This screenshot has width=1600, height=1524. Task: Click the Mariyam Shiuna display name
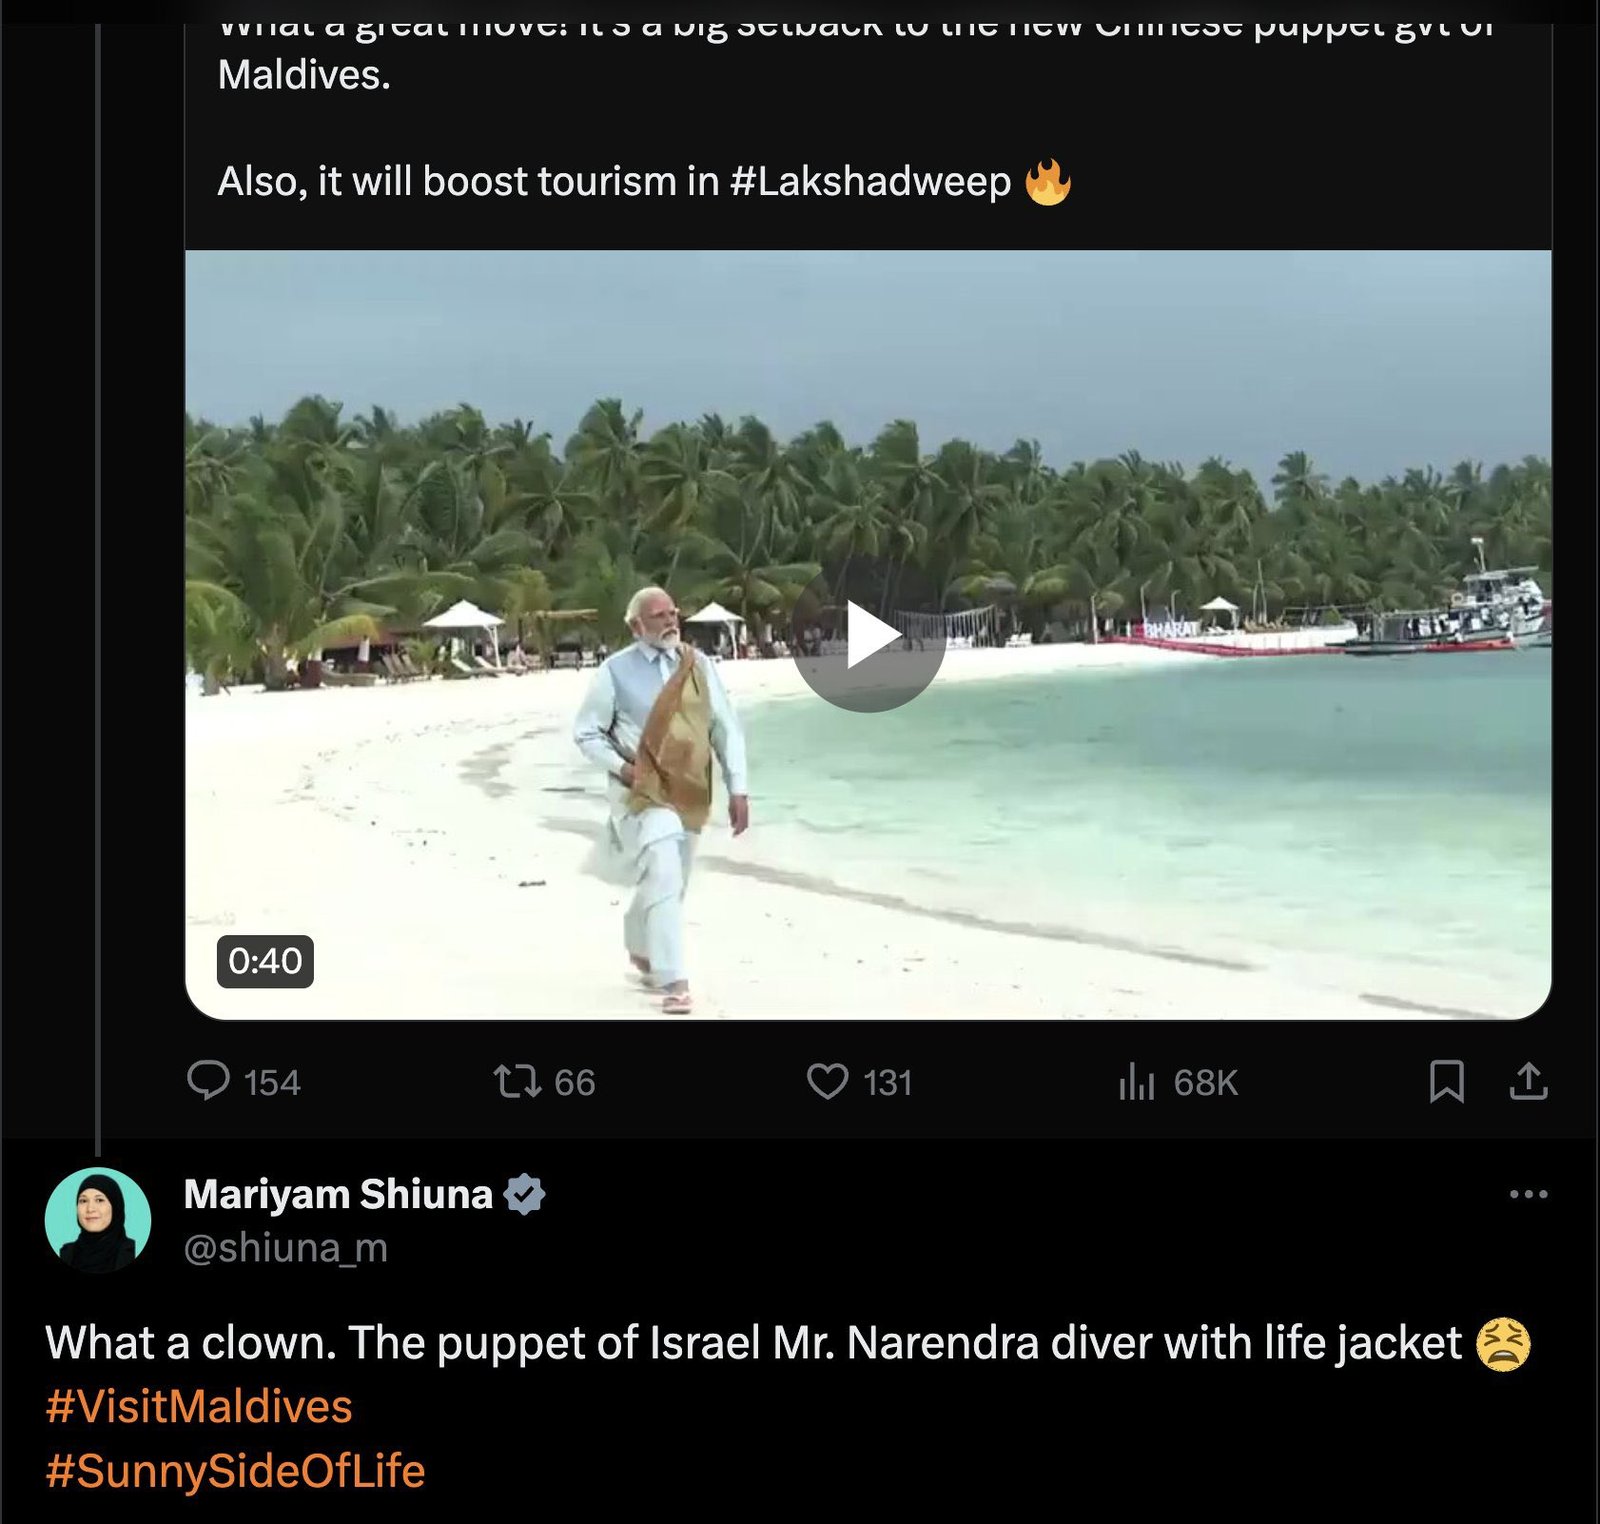click(x=338, y=1194)
